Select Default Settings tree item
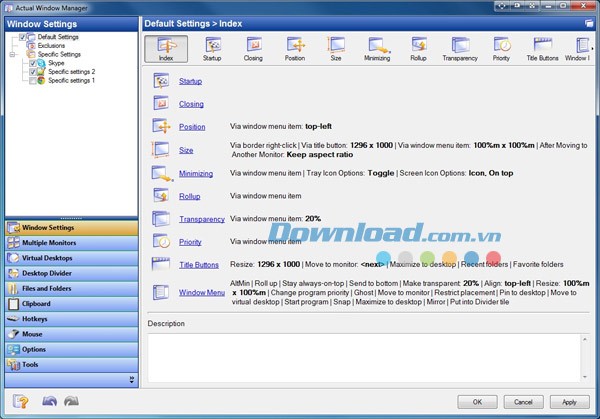 pos(58,37)
